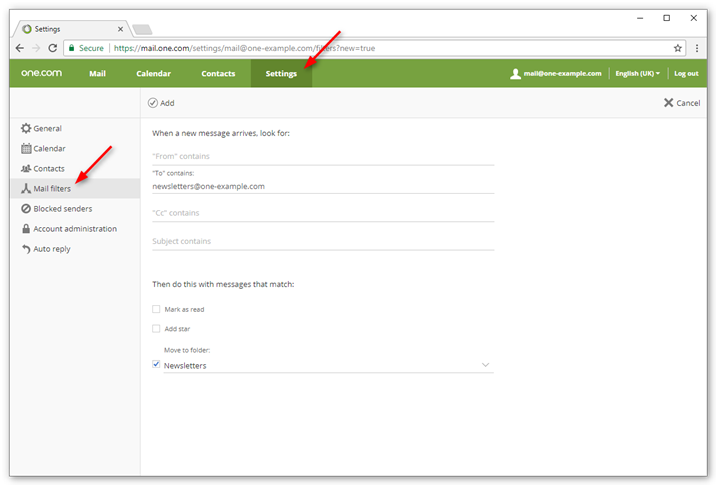Click the Add filter button label
Viewport: 716px width, 485px height.
coord(167,103)
